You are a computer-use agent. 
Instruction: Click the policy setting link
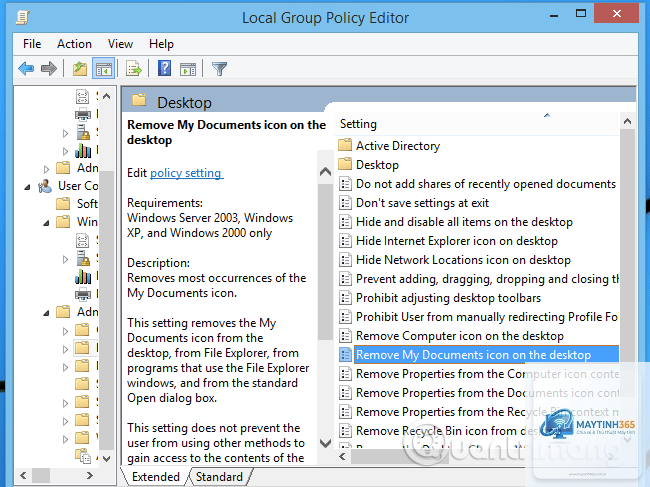tap(187, 173)
